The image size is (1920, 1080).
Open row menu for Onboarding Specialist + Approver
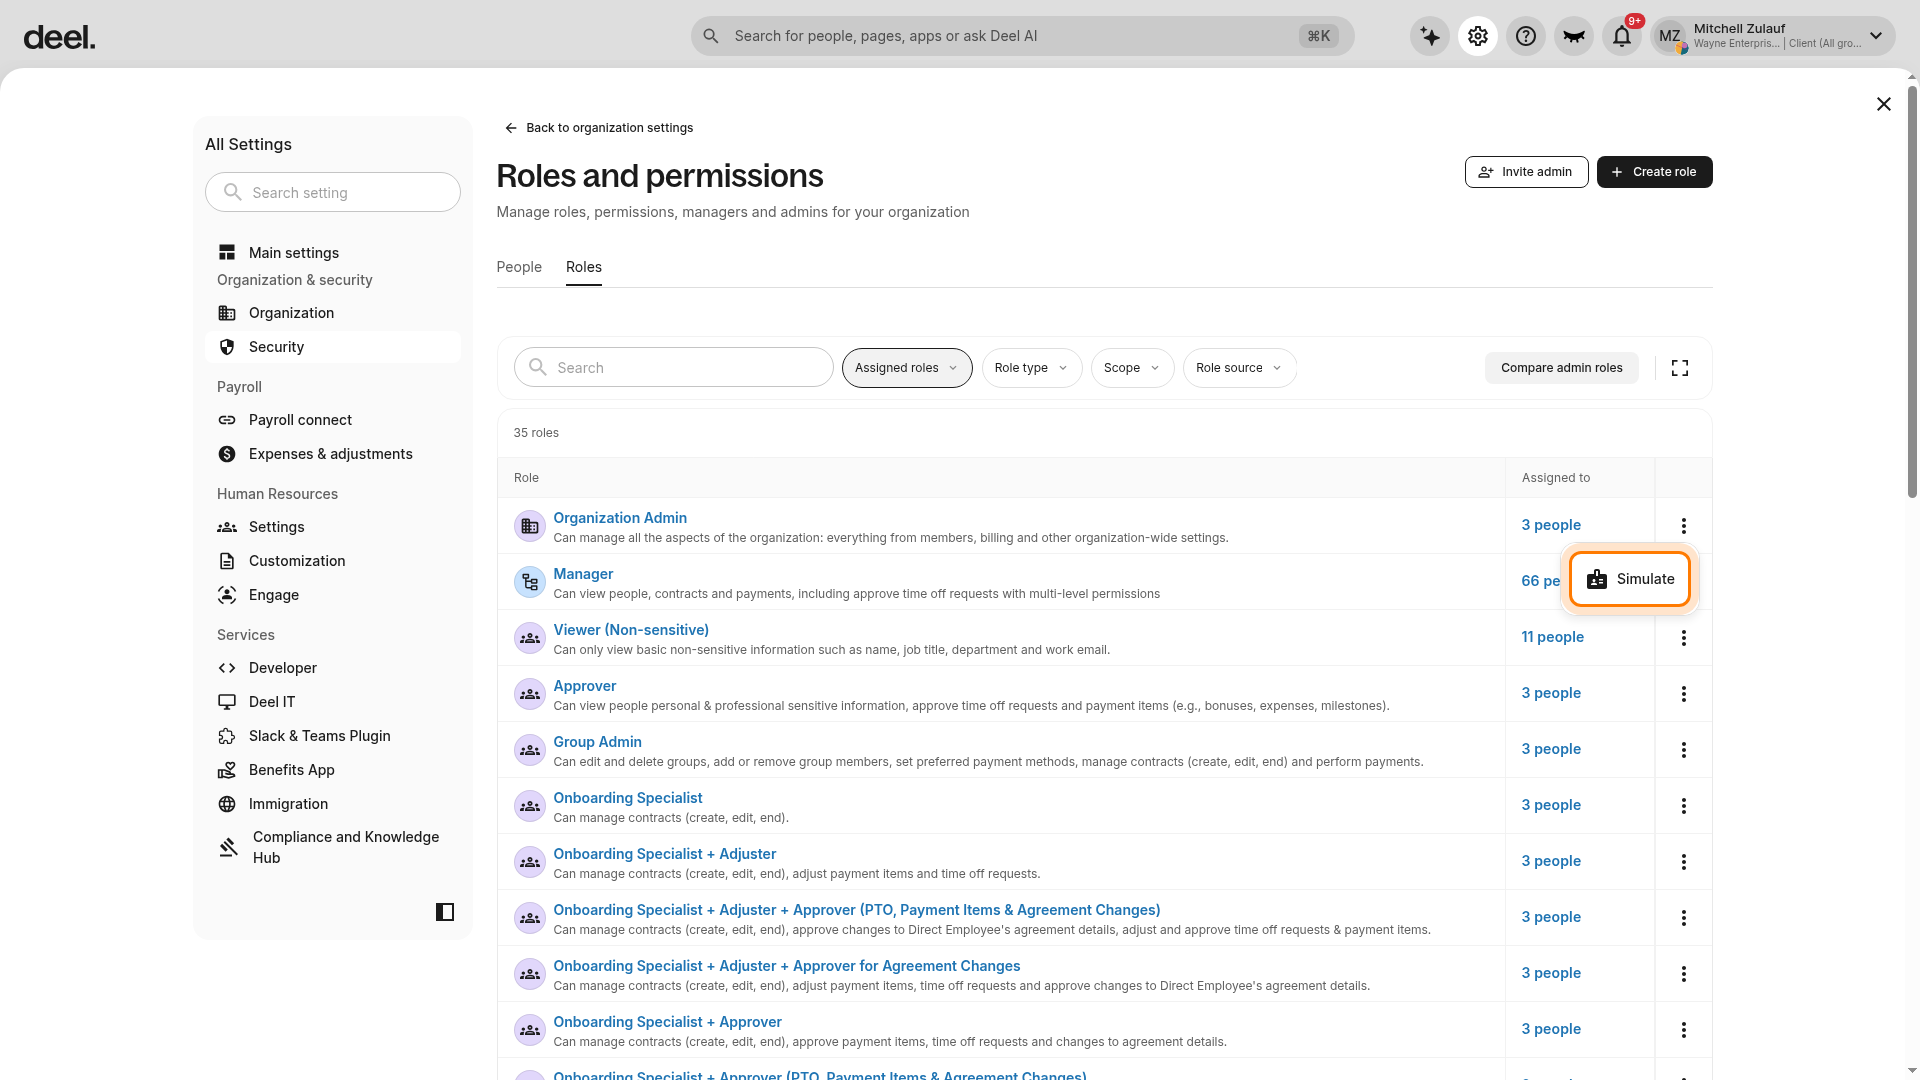point(1684,1030)
